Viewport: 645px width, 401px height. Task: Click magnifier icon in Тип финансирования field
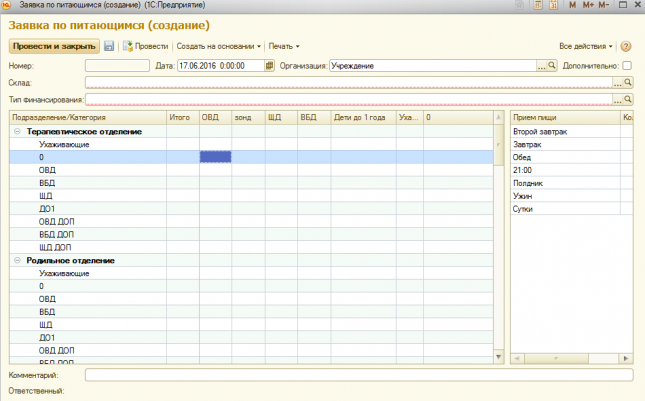coord(629,100)
